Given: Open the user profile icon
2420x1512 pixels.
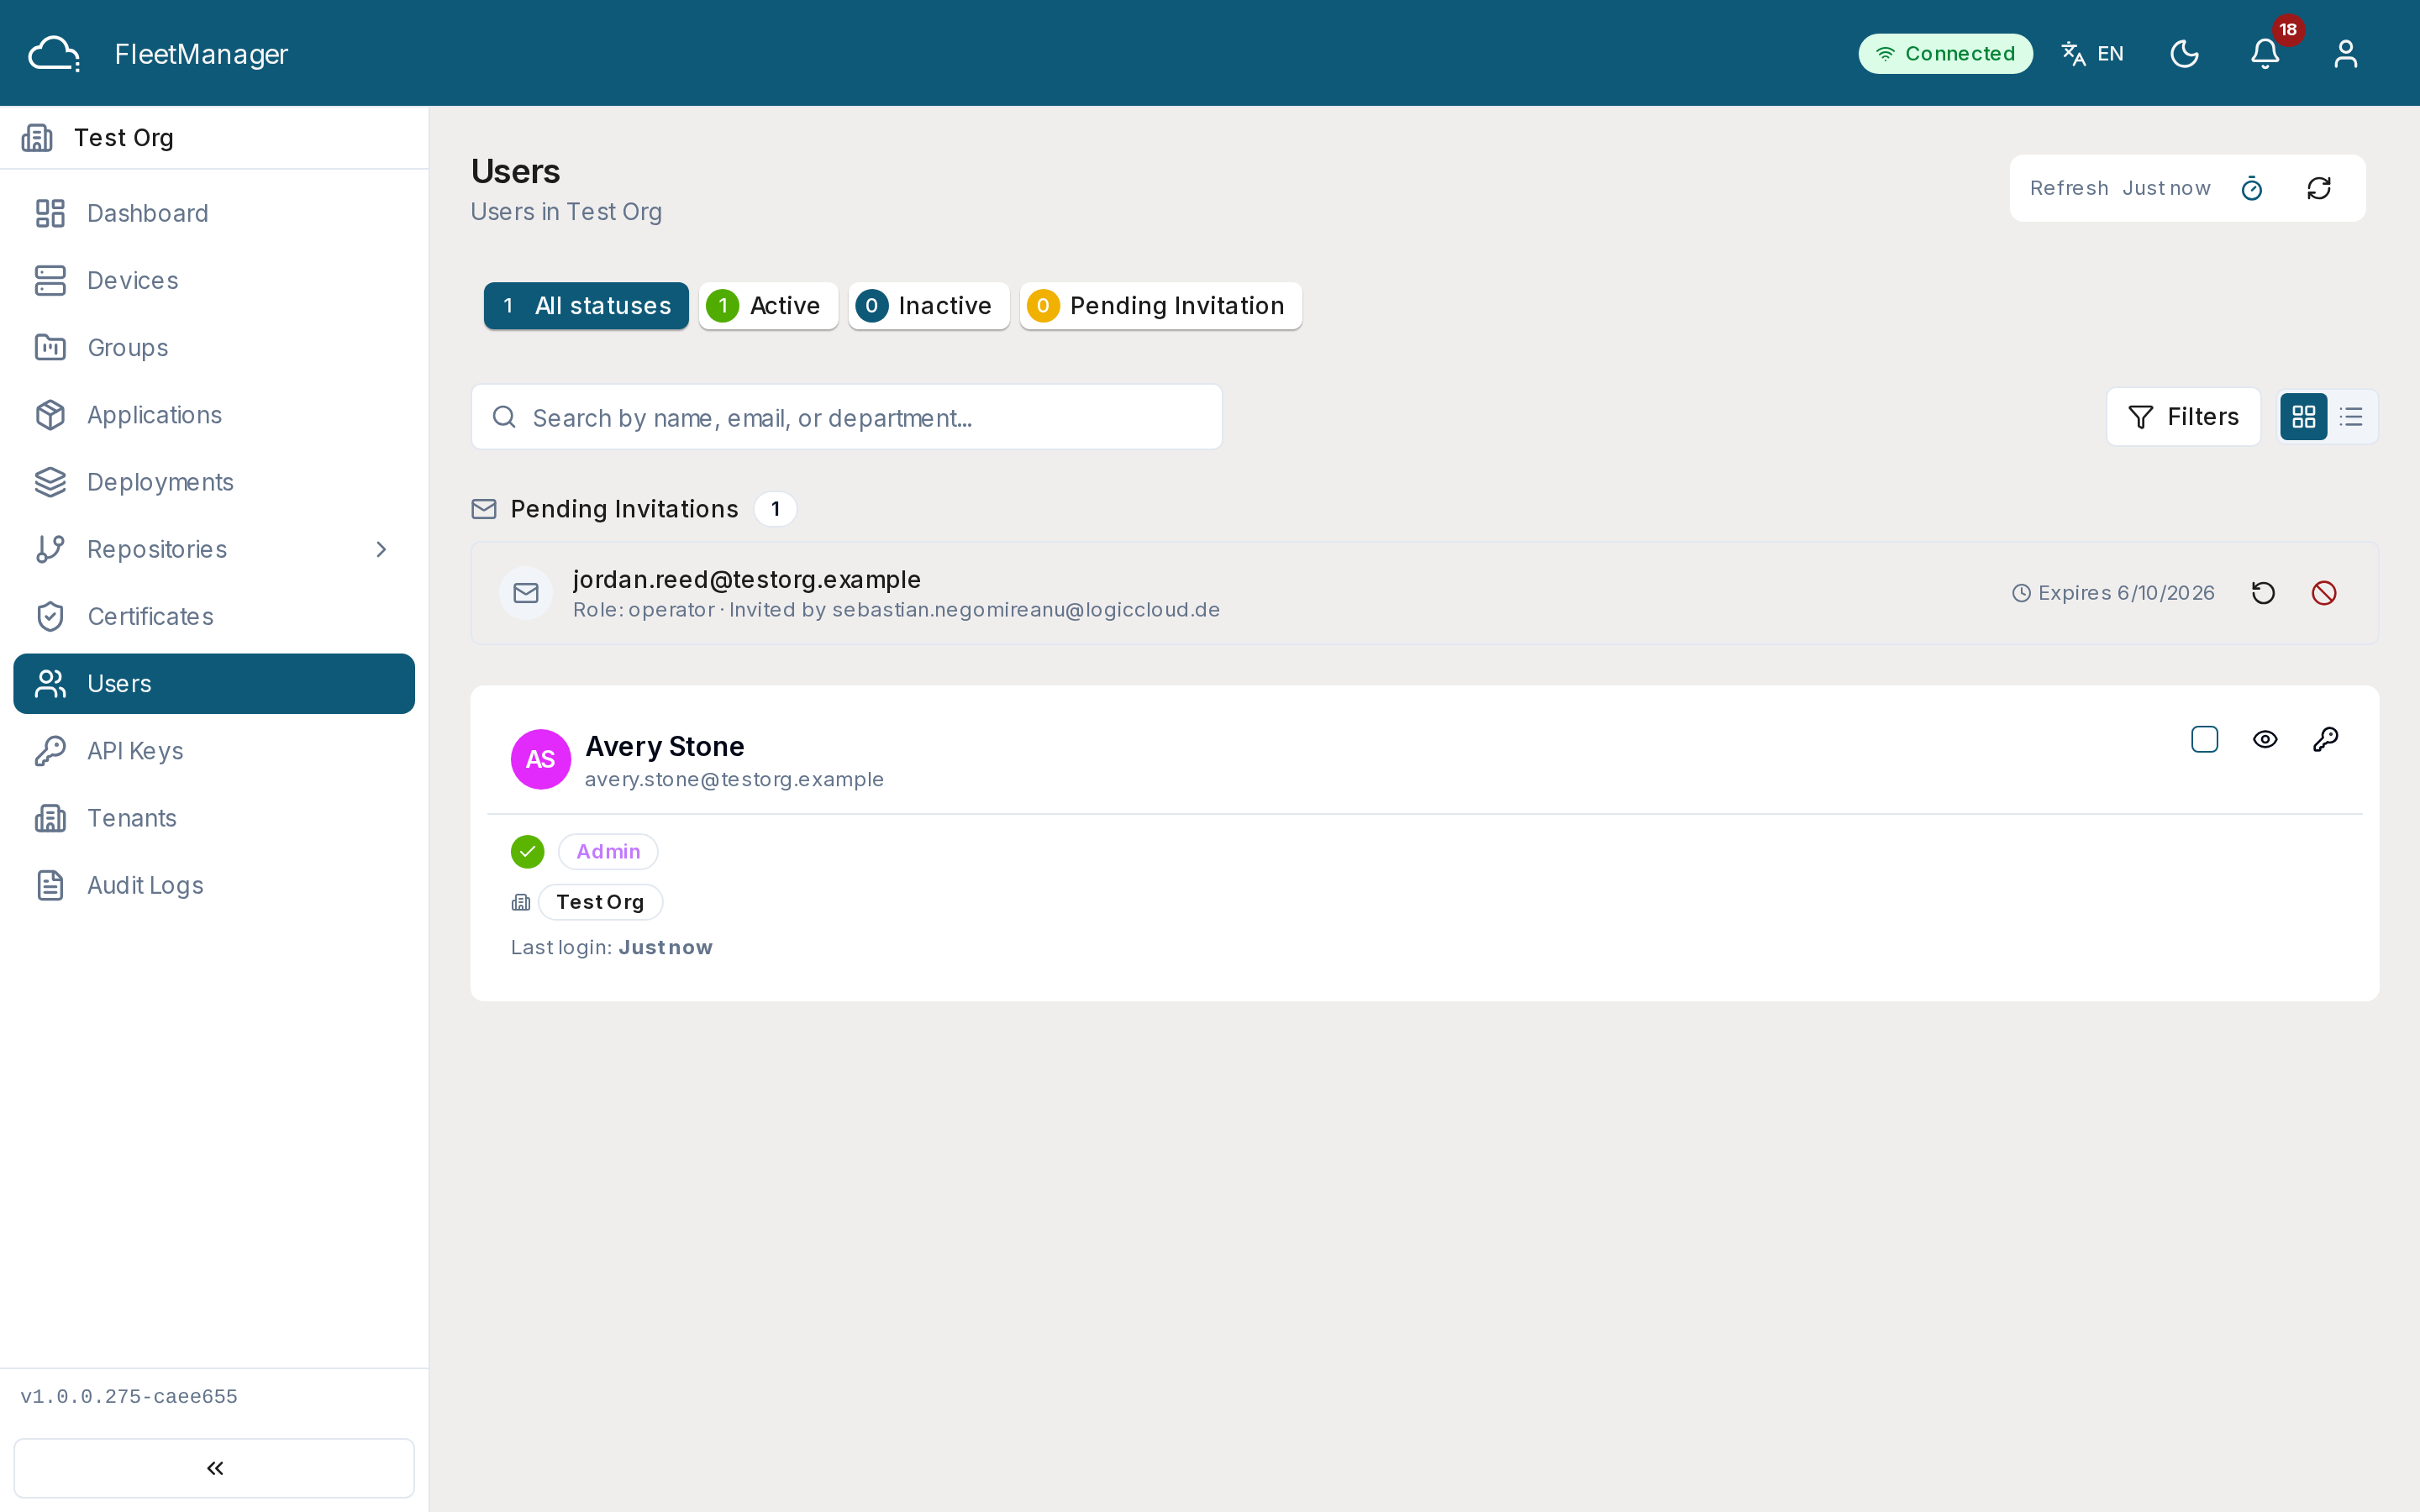Looking at the screenshot, I should pos(2345,53).
